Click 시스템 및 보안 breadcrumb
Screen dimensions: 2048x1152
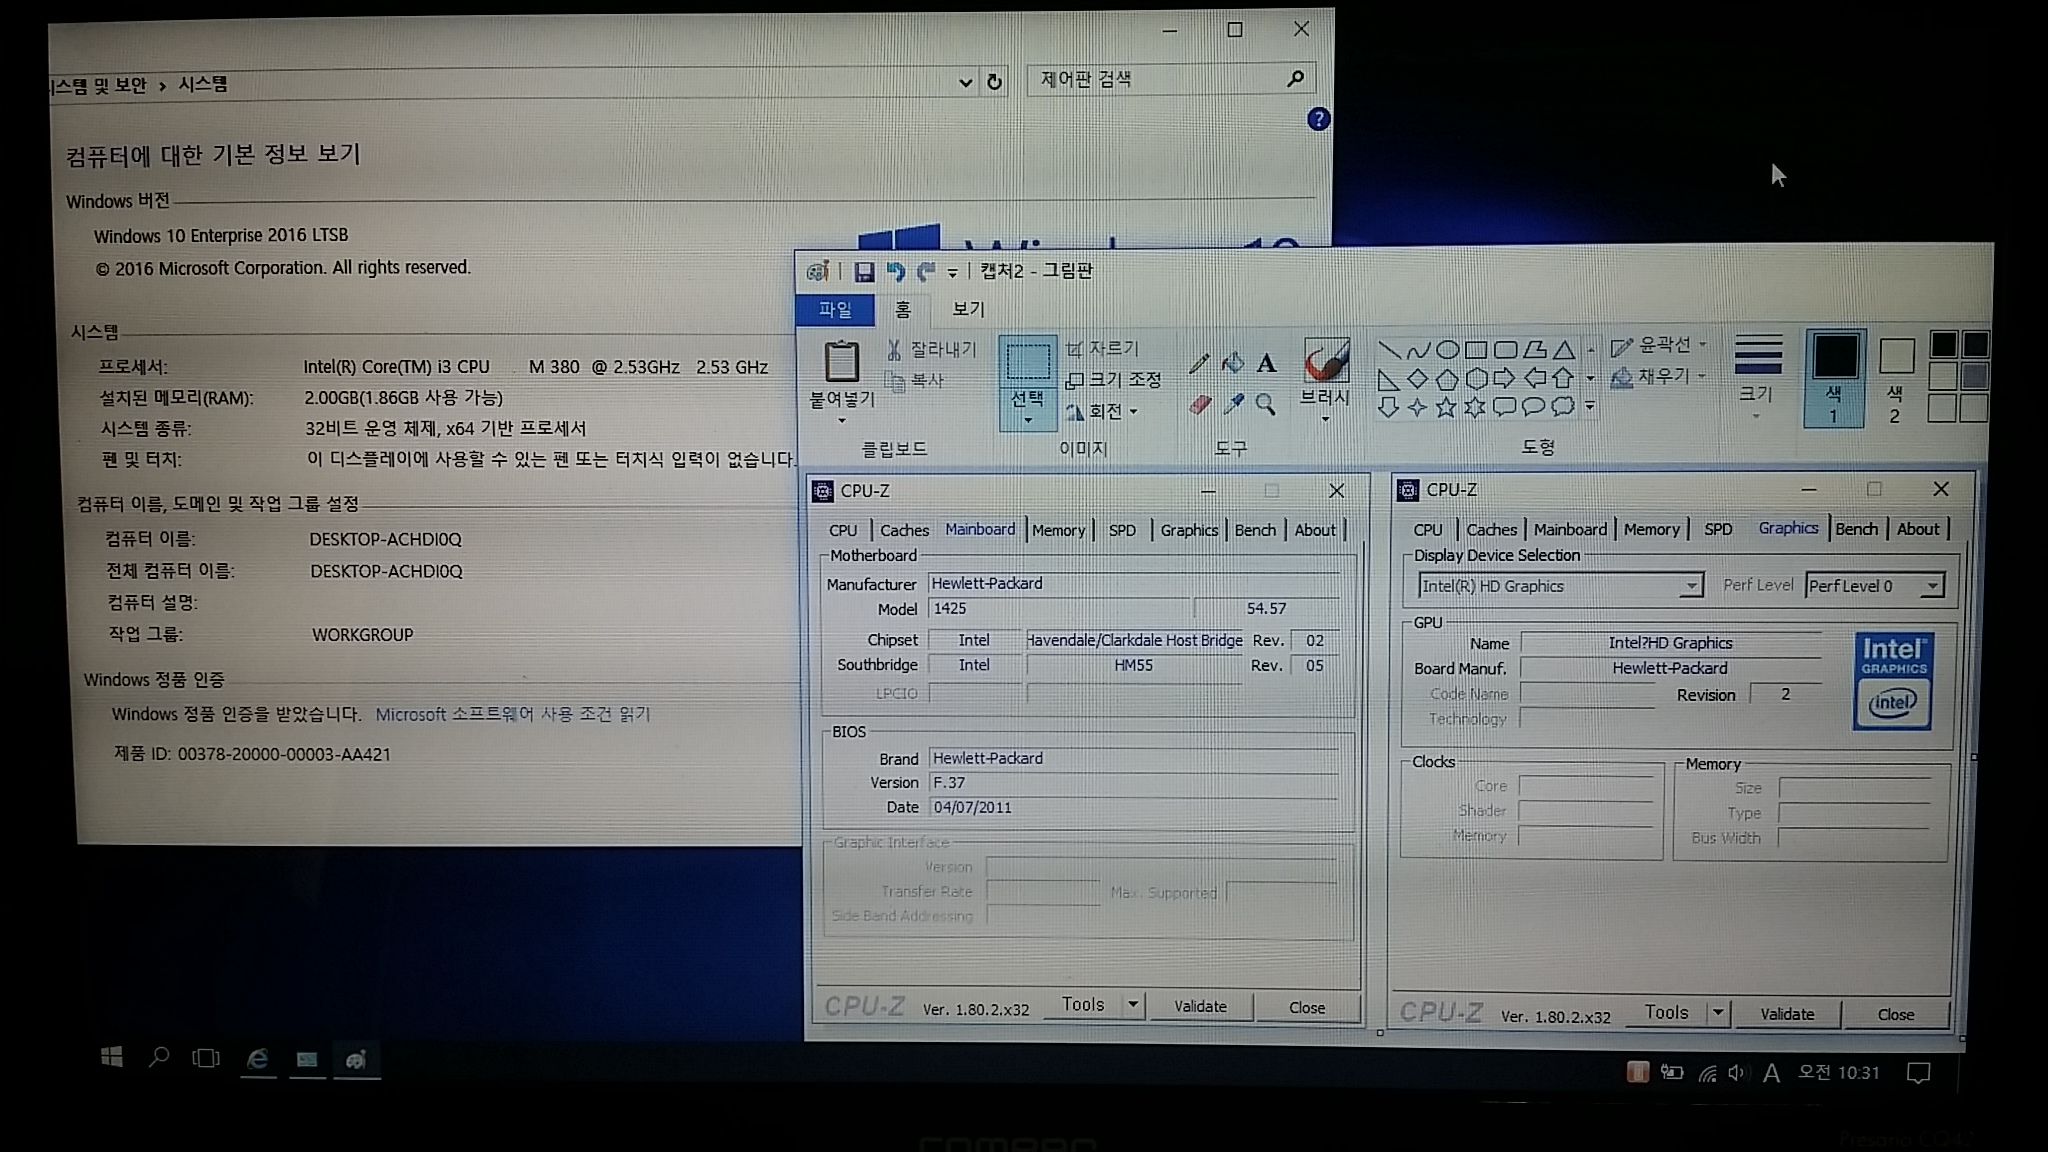click(x=98, y=86)
